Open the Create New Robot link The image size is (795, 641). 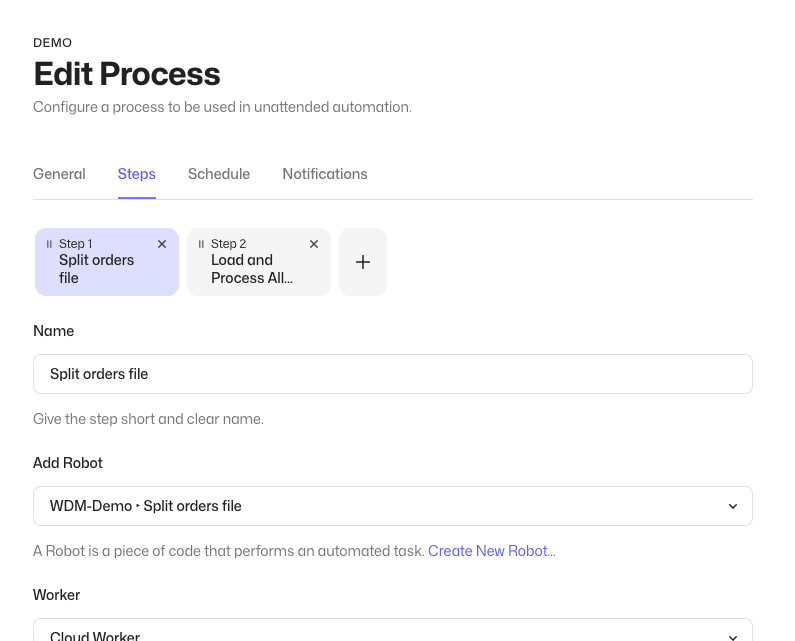click(492, 551)
